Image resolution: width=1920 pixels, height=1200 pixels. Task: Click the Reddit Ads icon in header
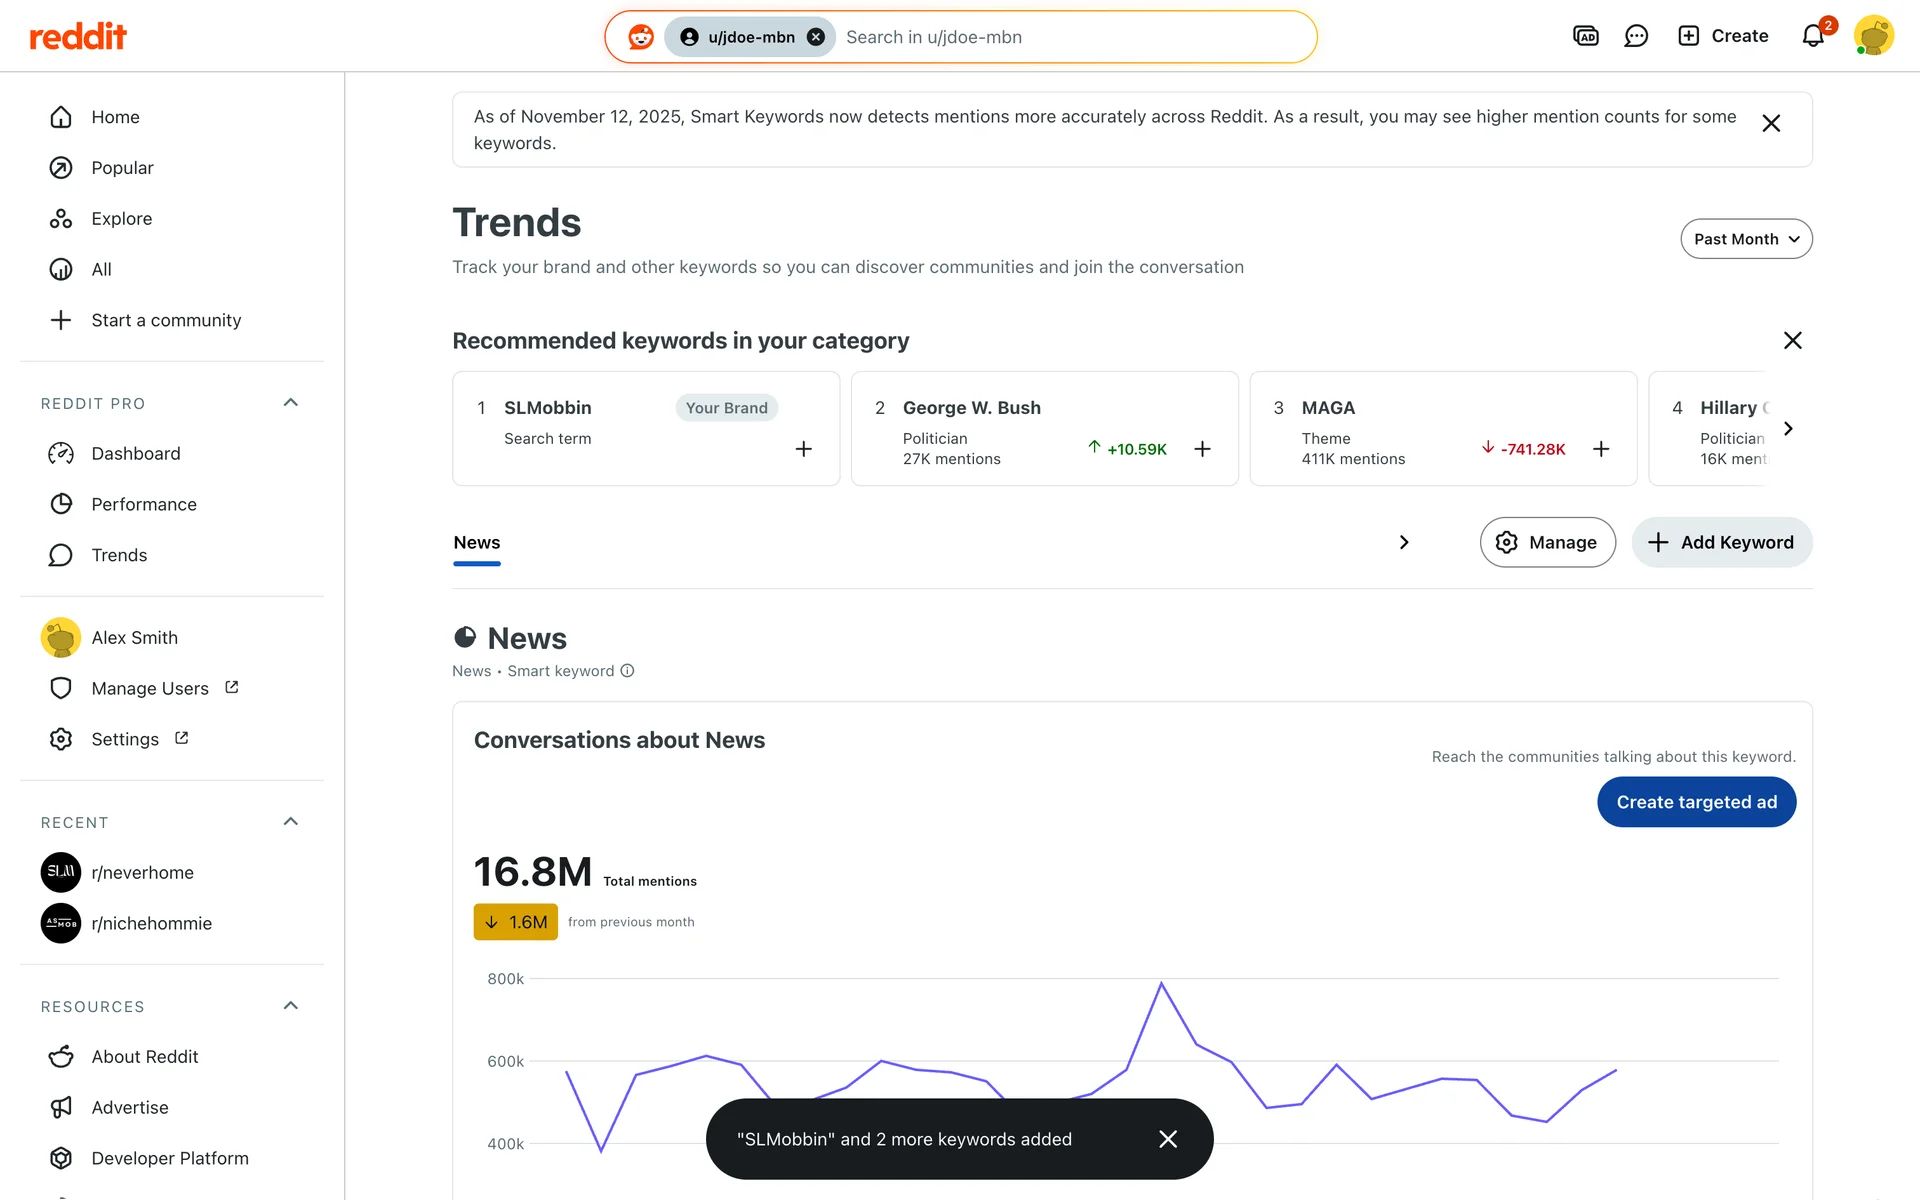pos(1586,37)
